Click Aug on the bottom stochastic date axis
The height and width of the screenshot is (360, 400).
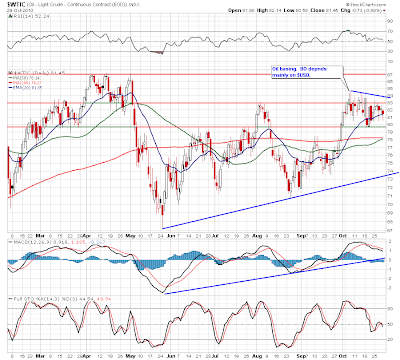pyautogui.click(x=257, y=356)
